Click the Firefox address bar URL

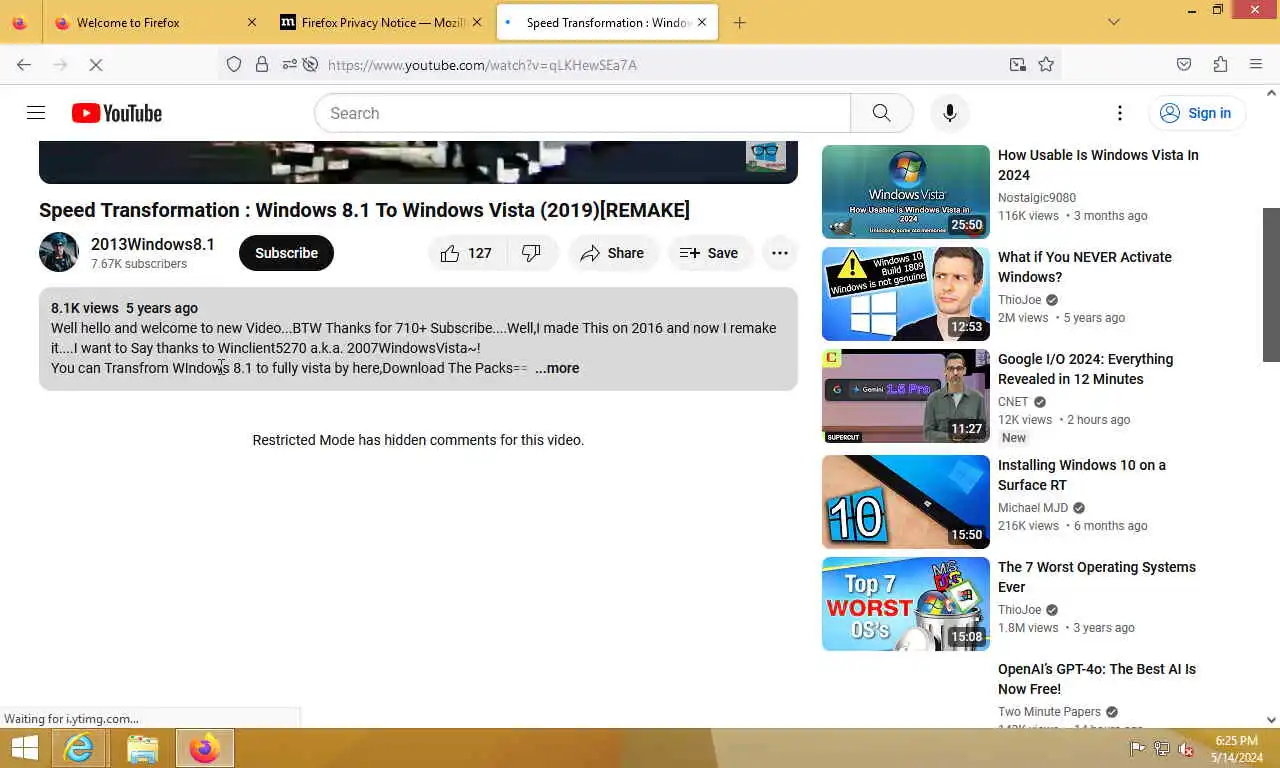(482, 65)
